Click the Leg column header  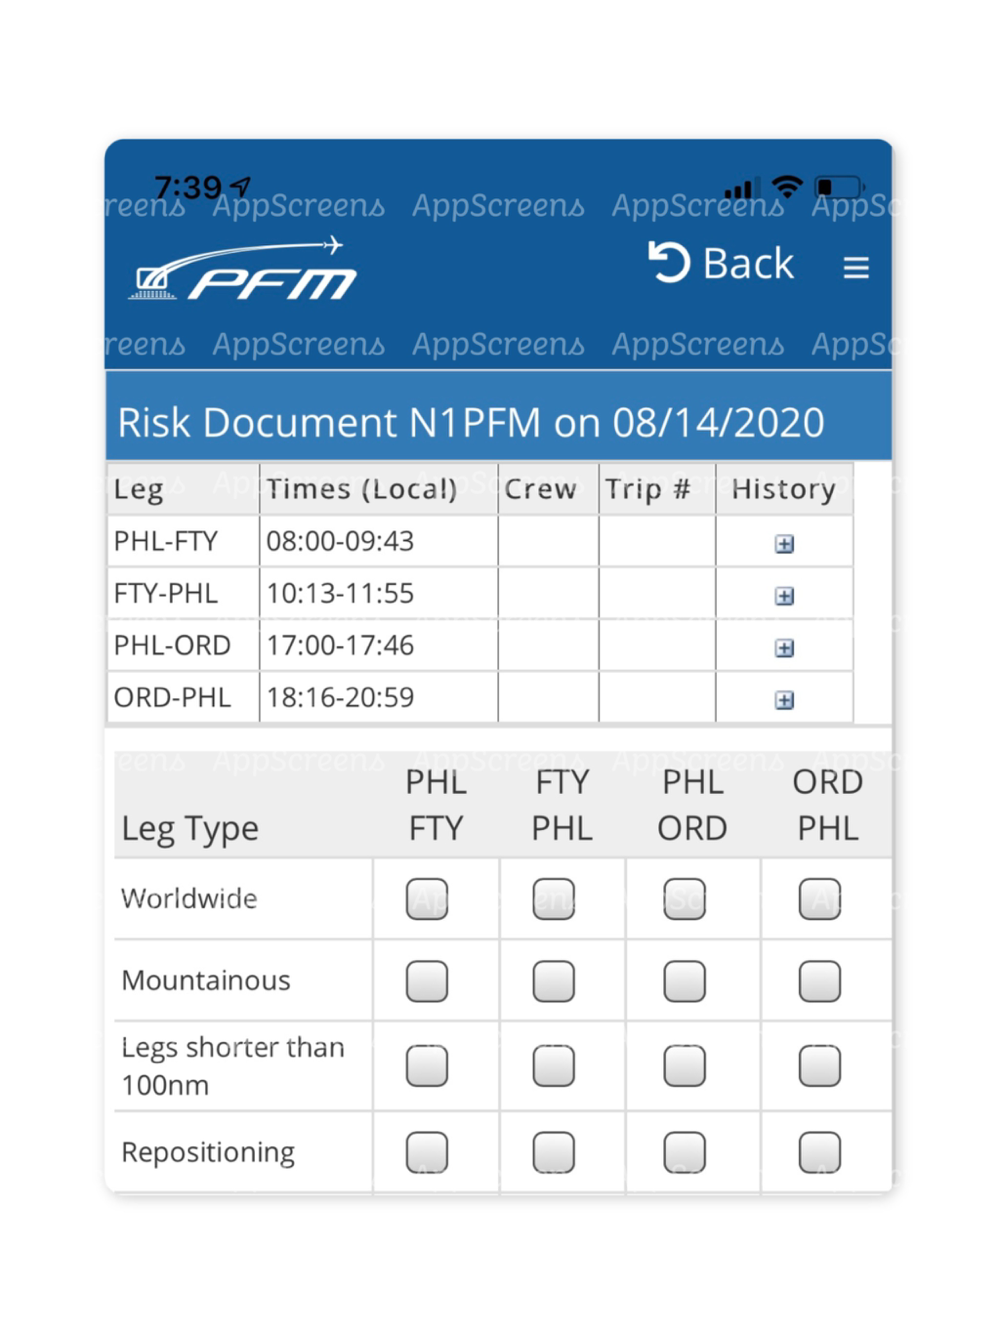[183, 489]
